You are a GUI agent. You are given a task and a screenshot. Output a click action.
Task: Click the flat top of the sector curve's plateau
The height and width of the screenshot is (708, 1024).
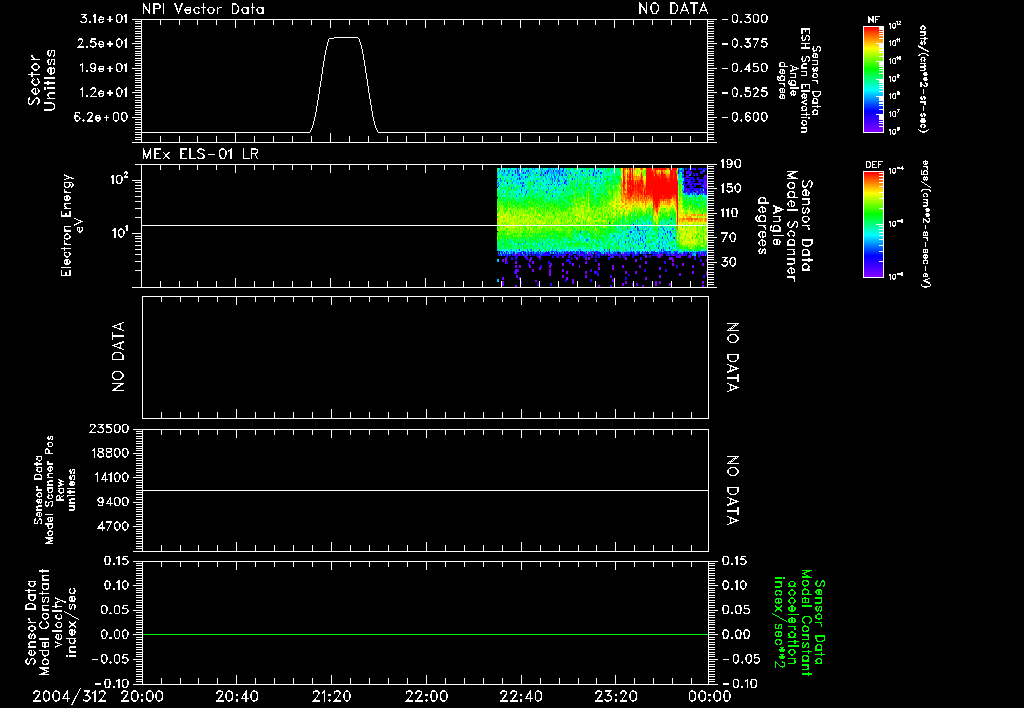[344, 38]
